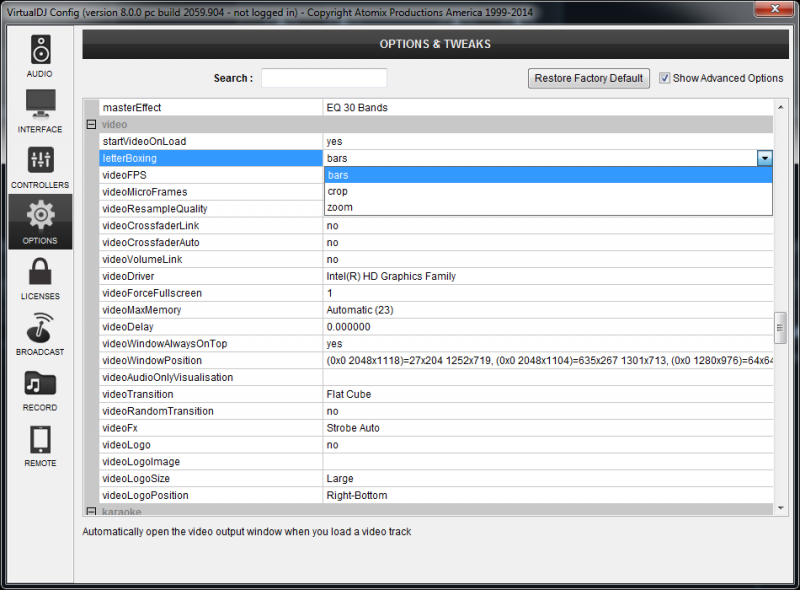Select bars option in dropdown list
Viewport: 800px width, 590px height.
click(x=548, y=175)
